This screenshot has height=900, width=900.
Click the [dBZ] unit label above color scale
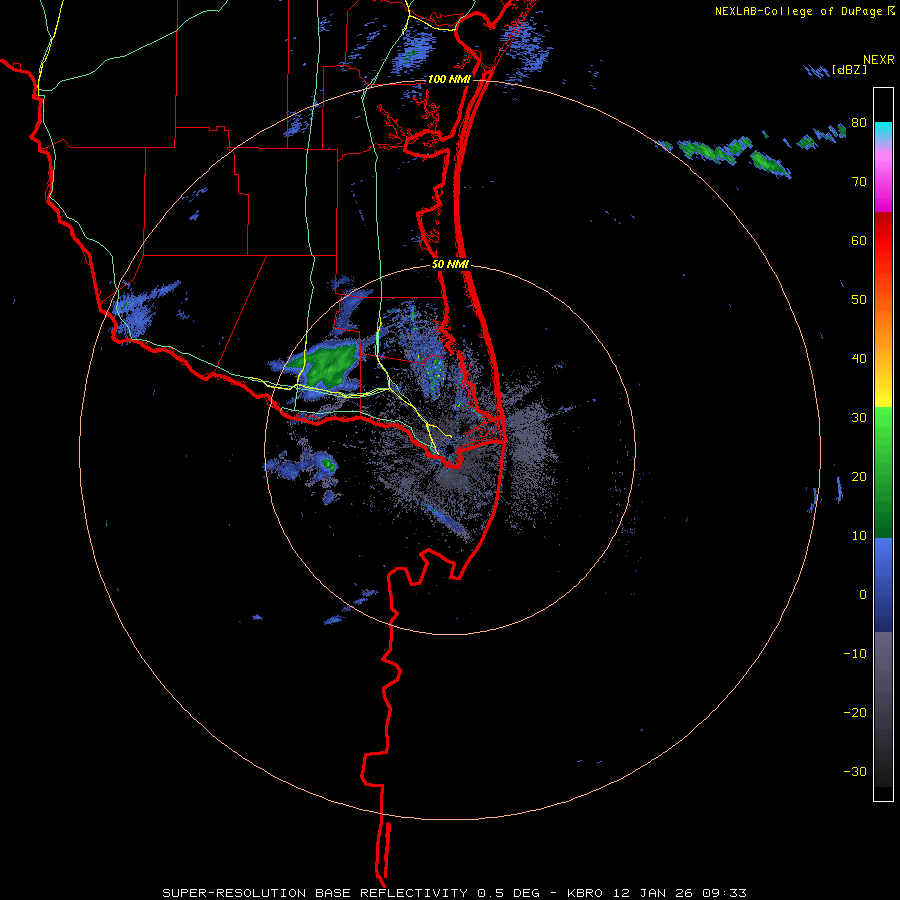click(849, 70)
